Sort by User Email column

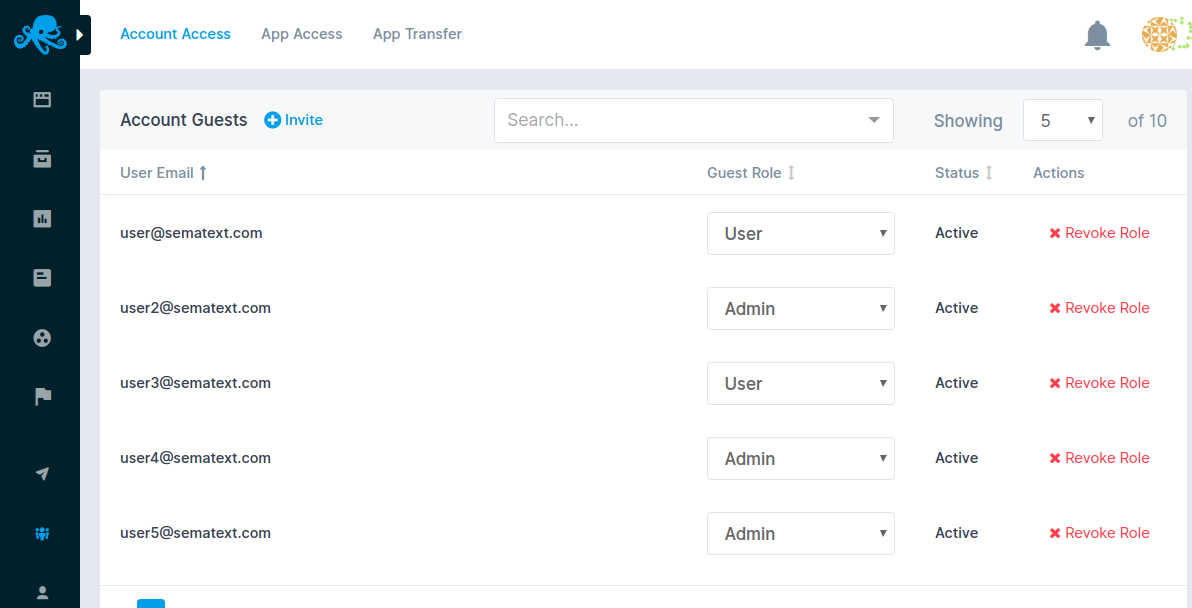pos(163,173)
